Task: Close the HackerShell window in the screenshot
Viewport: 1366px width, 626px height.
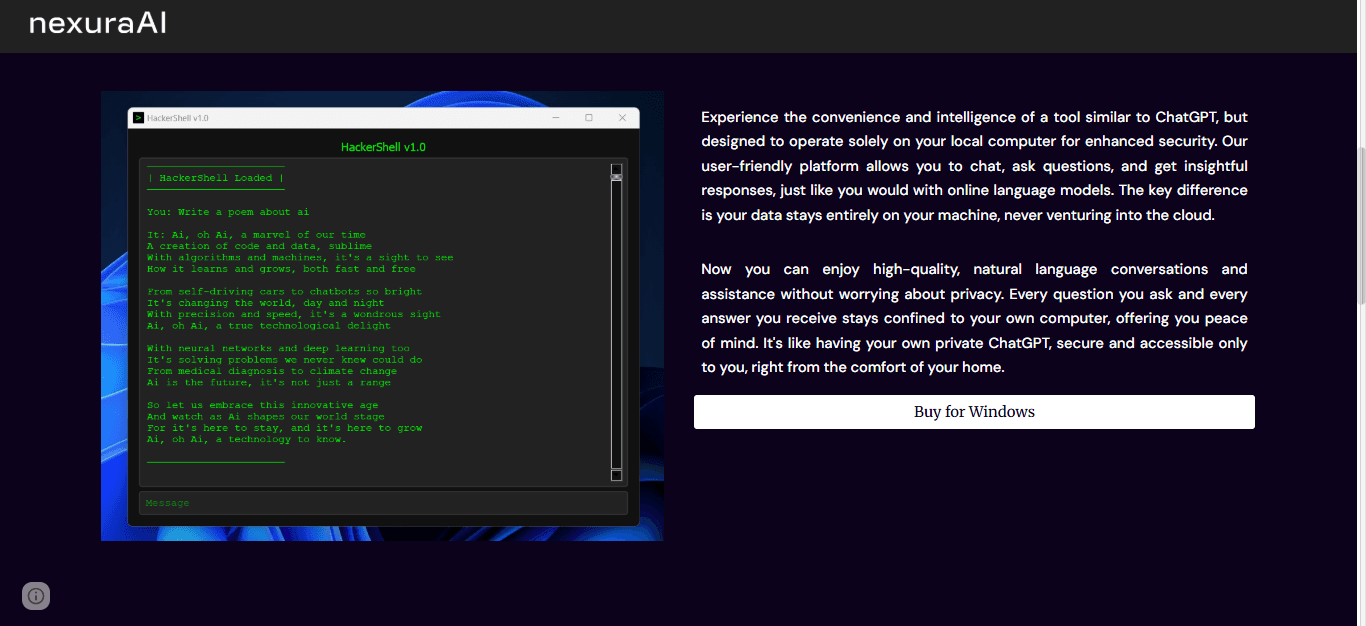Action: coord(622,118)
